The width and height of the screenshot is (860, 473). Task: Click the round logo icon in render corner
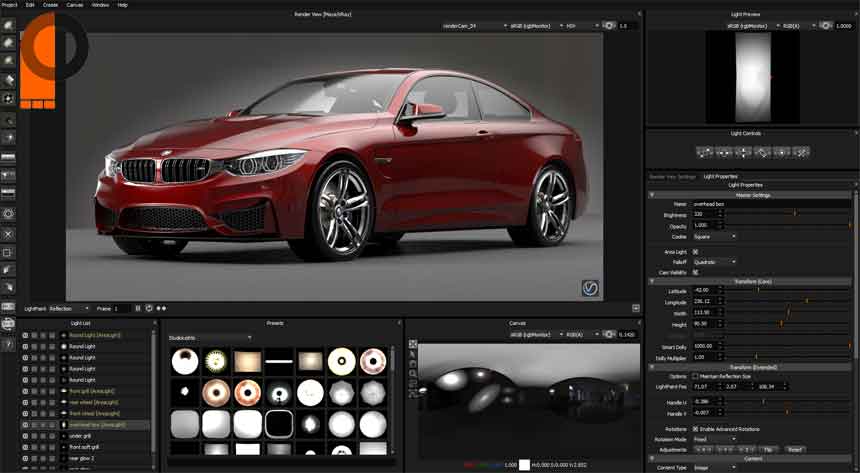coord(590,288)
